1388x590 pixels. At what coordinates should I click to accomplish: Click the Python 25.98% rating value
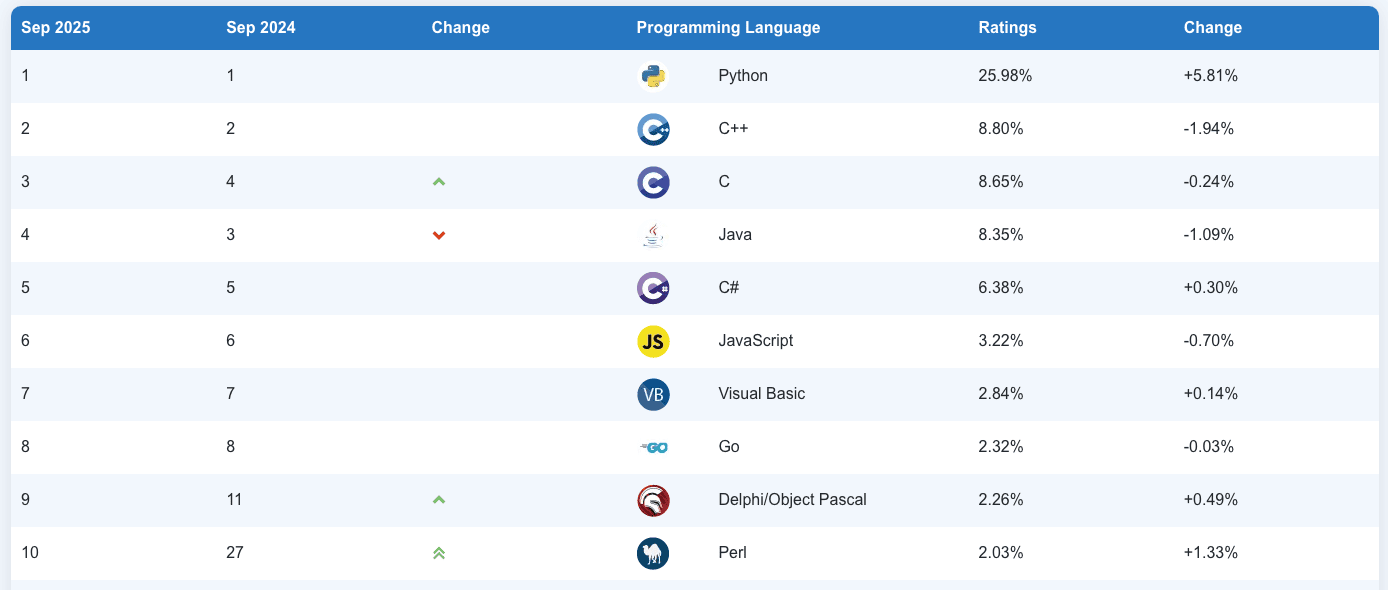tap(1005, 76)
